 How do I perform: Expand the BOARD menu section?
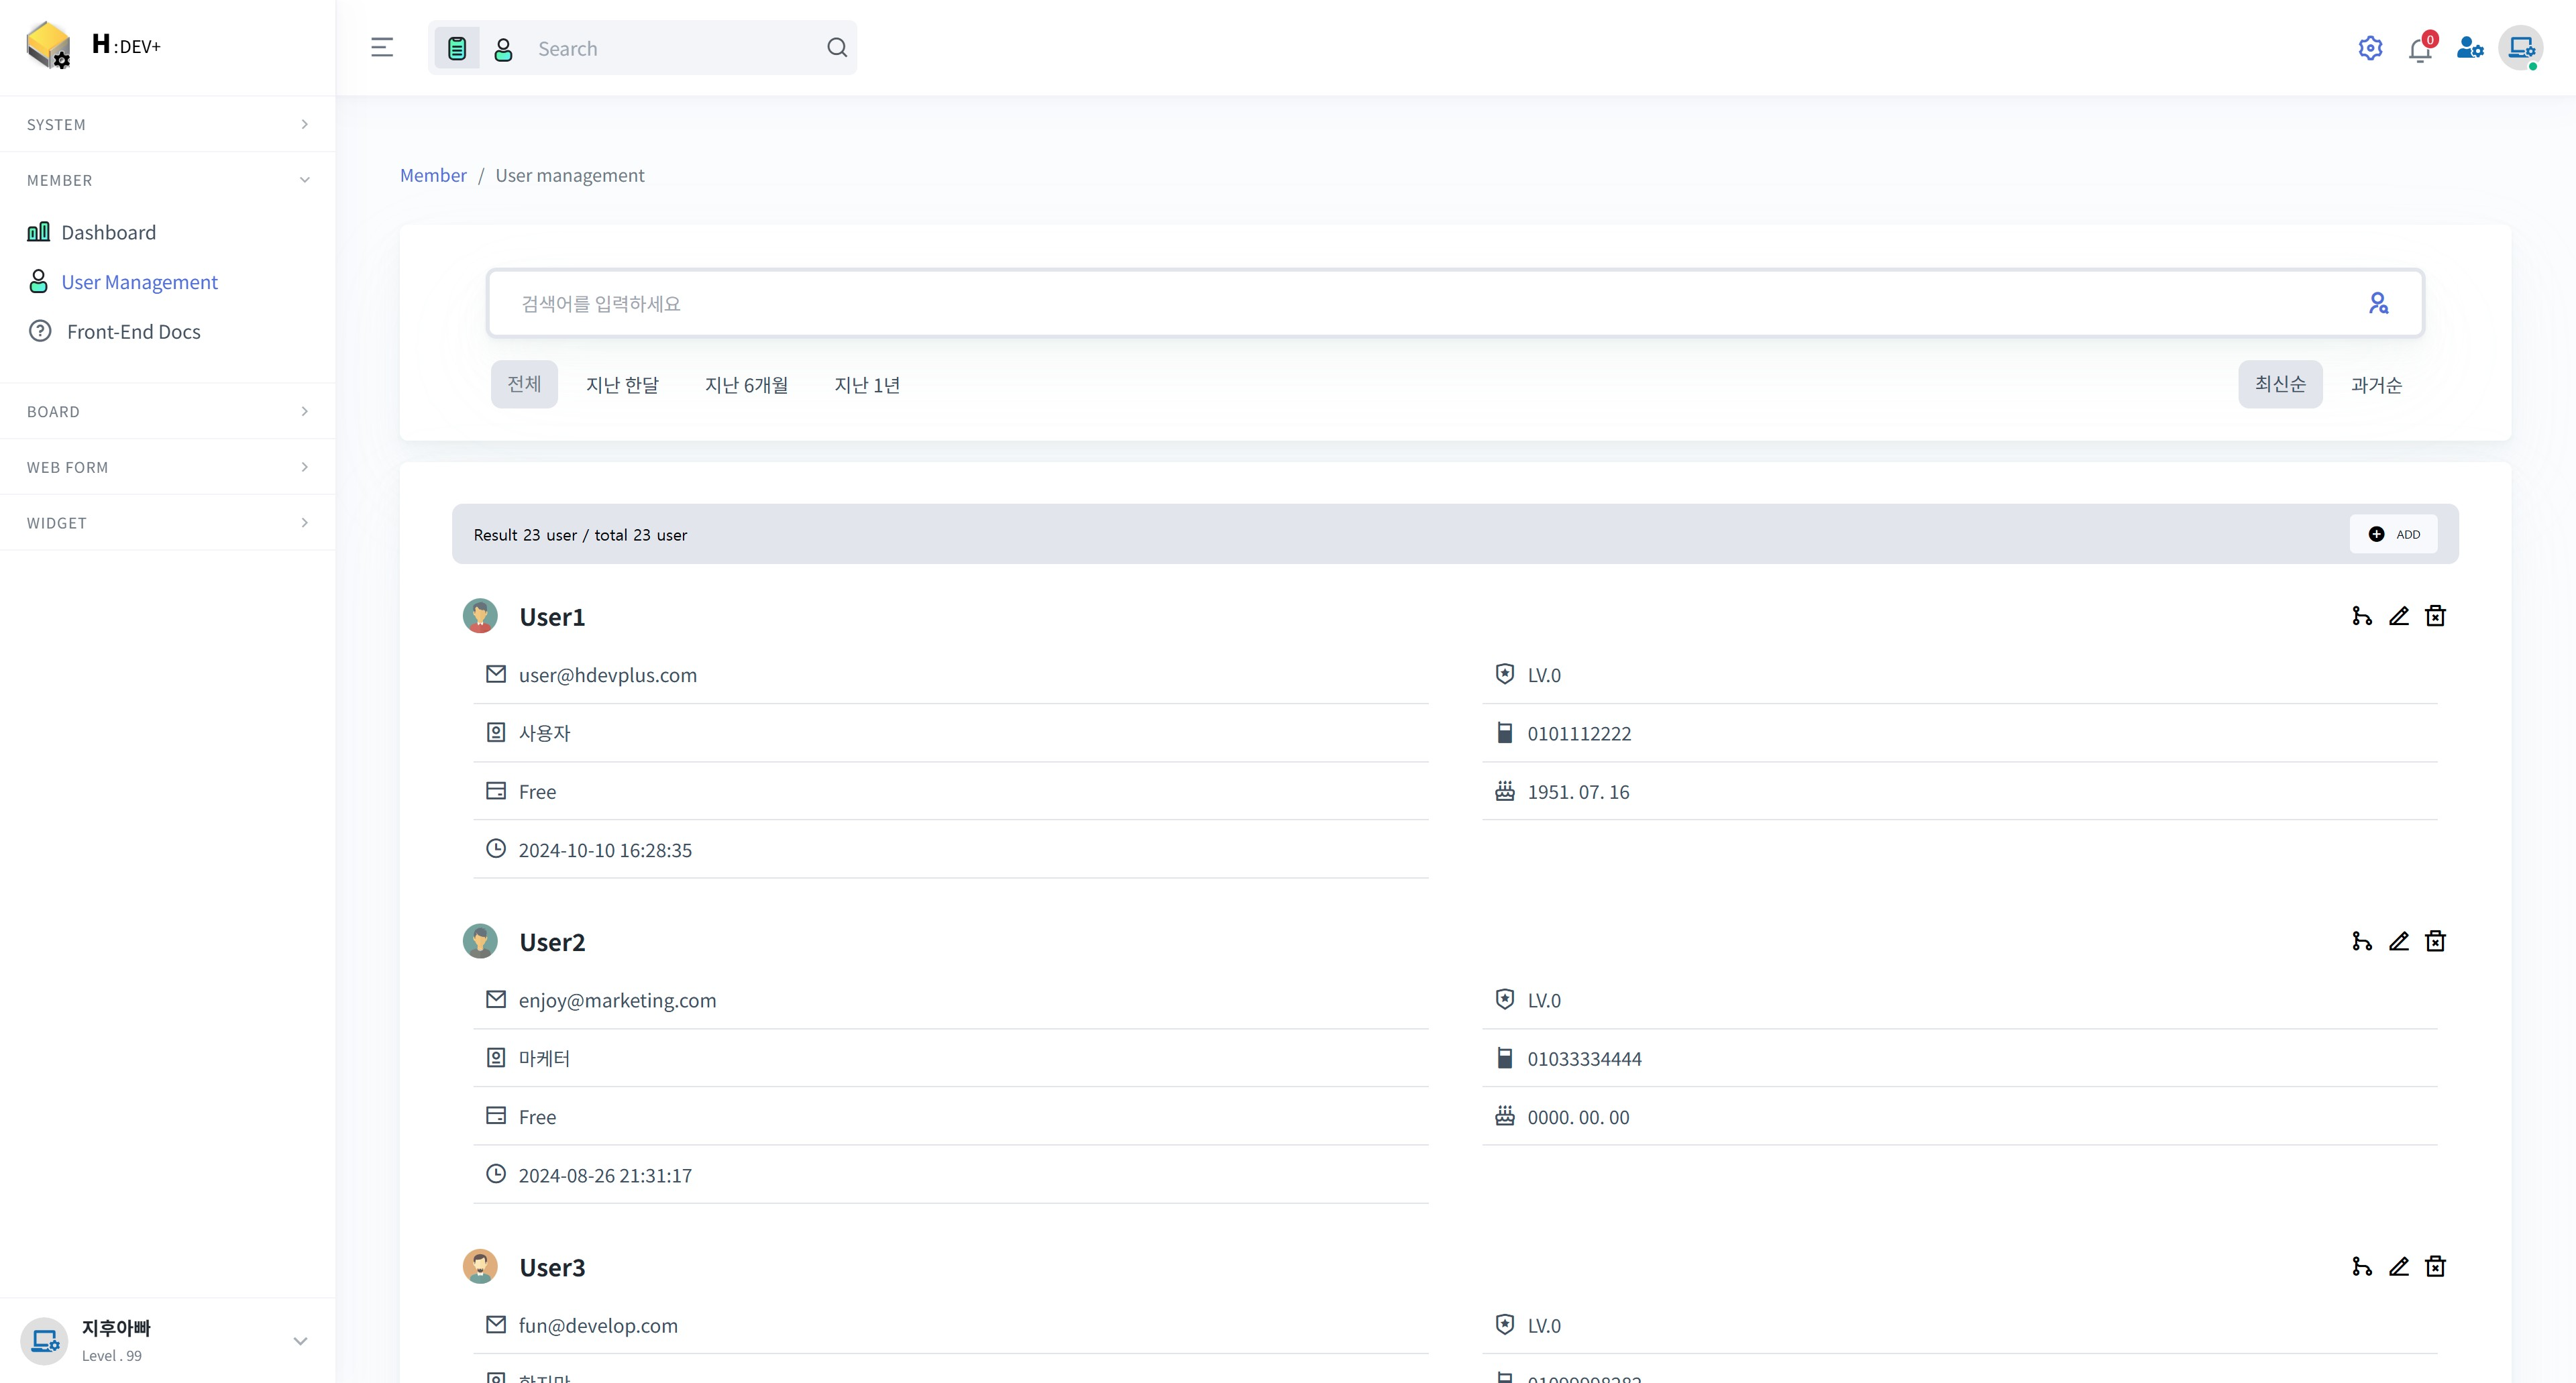pos(167,411)
